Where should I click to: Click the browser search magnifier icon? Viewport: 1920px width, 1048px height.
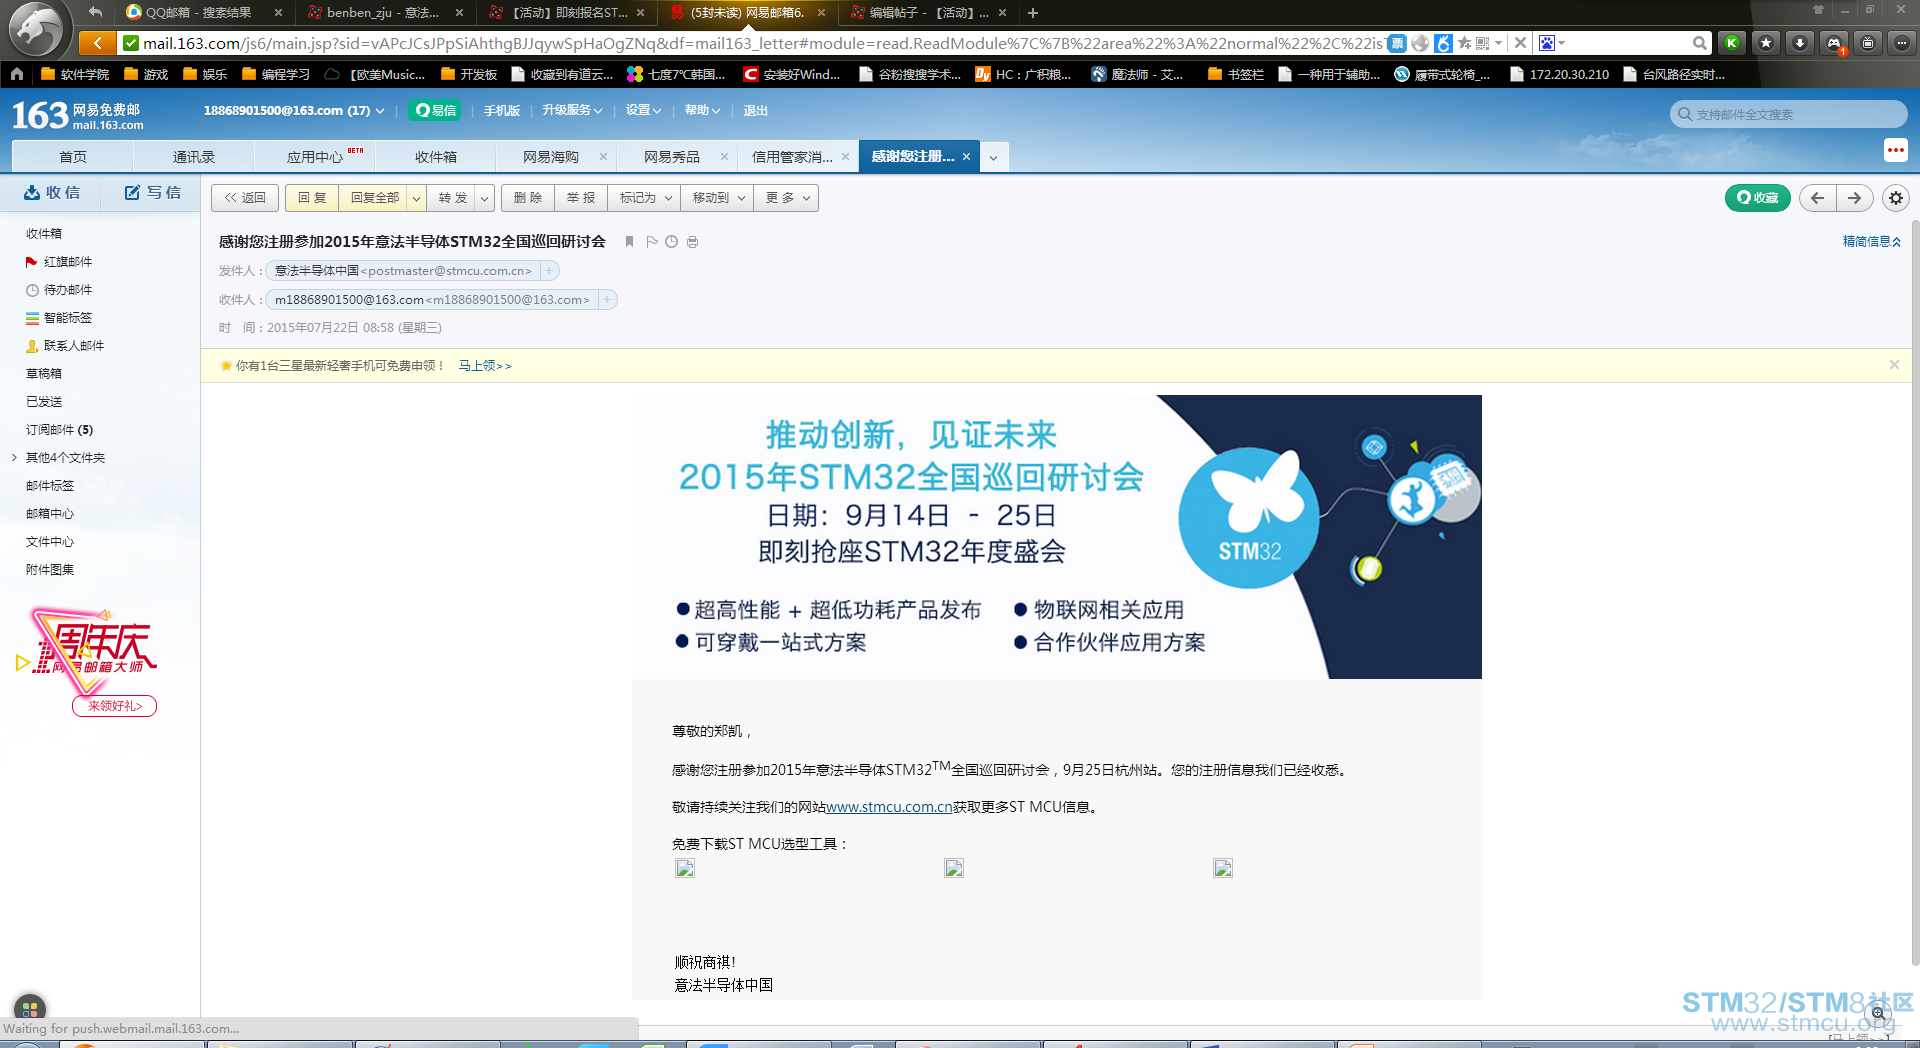click(x=1699, y=43)
